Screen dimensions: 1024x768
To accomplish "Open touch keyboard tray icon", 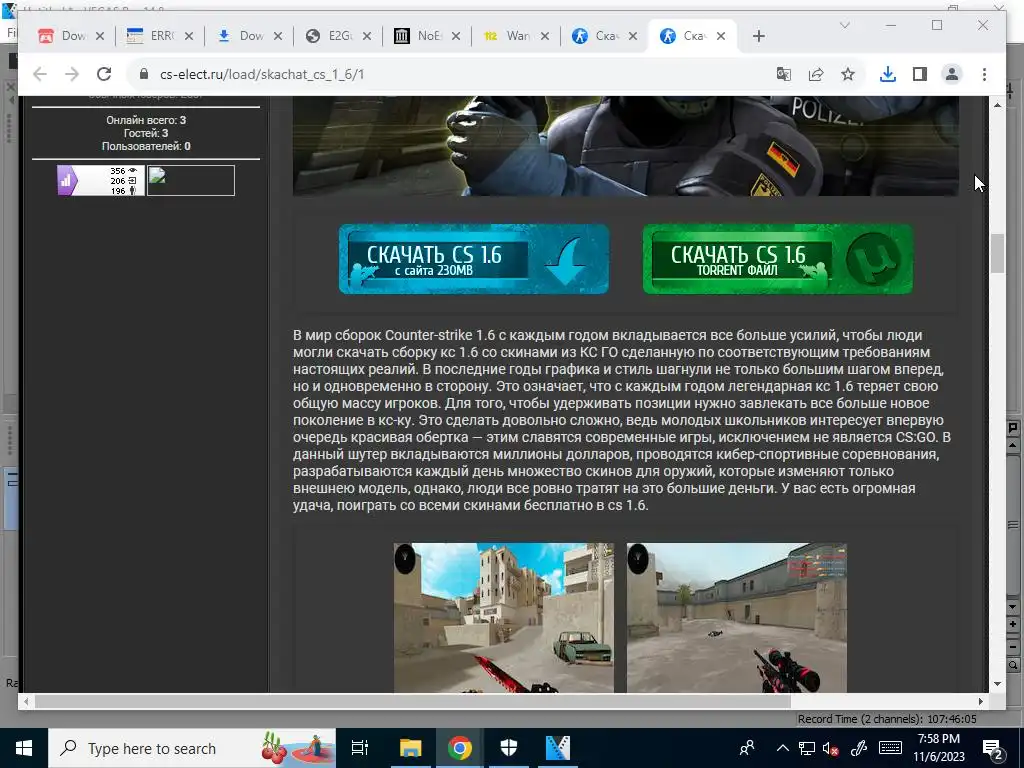I will point(891,748).
